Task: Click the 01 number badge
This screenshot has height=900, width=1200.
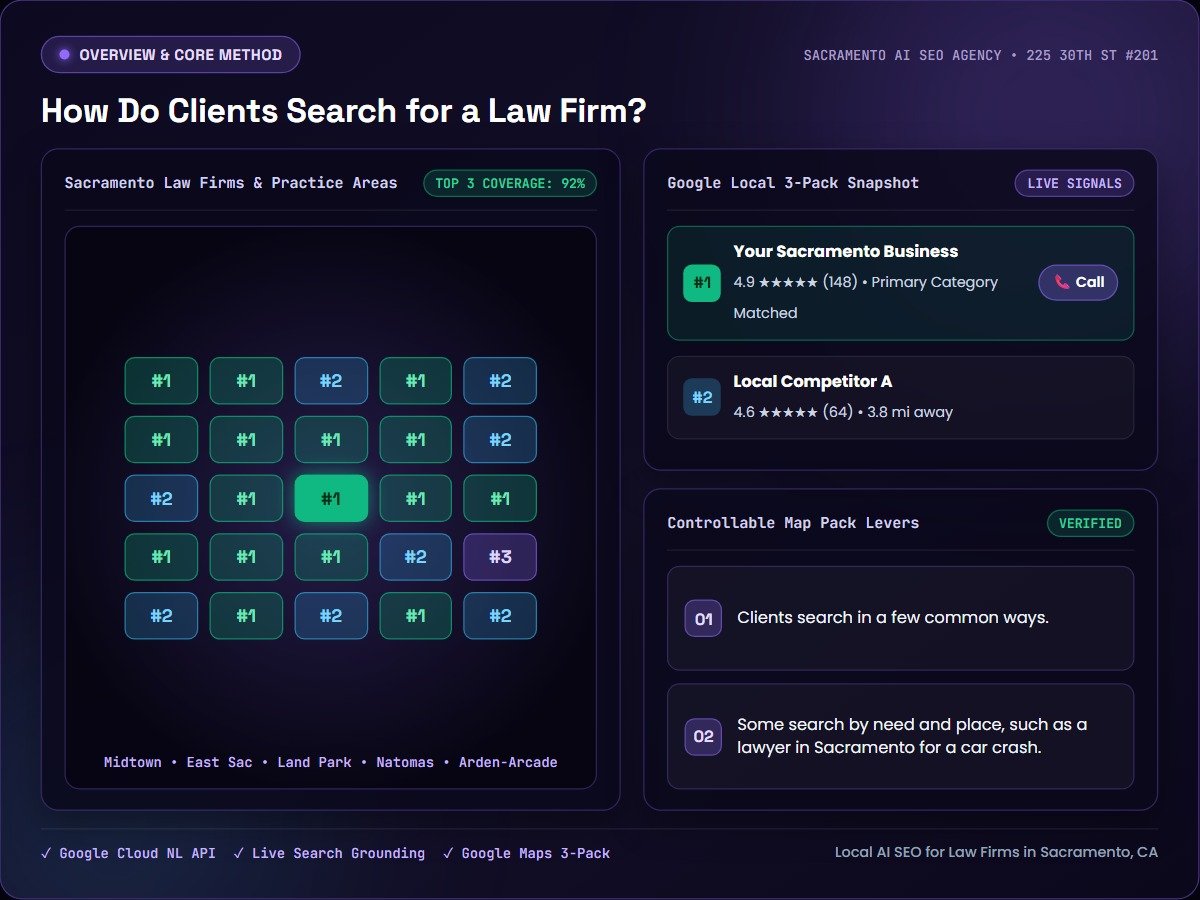Action: point(703,619)
